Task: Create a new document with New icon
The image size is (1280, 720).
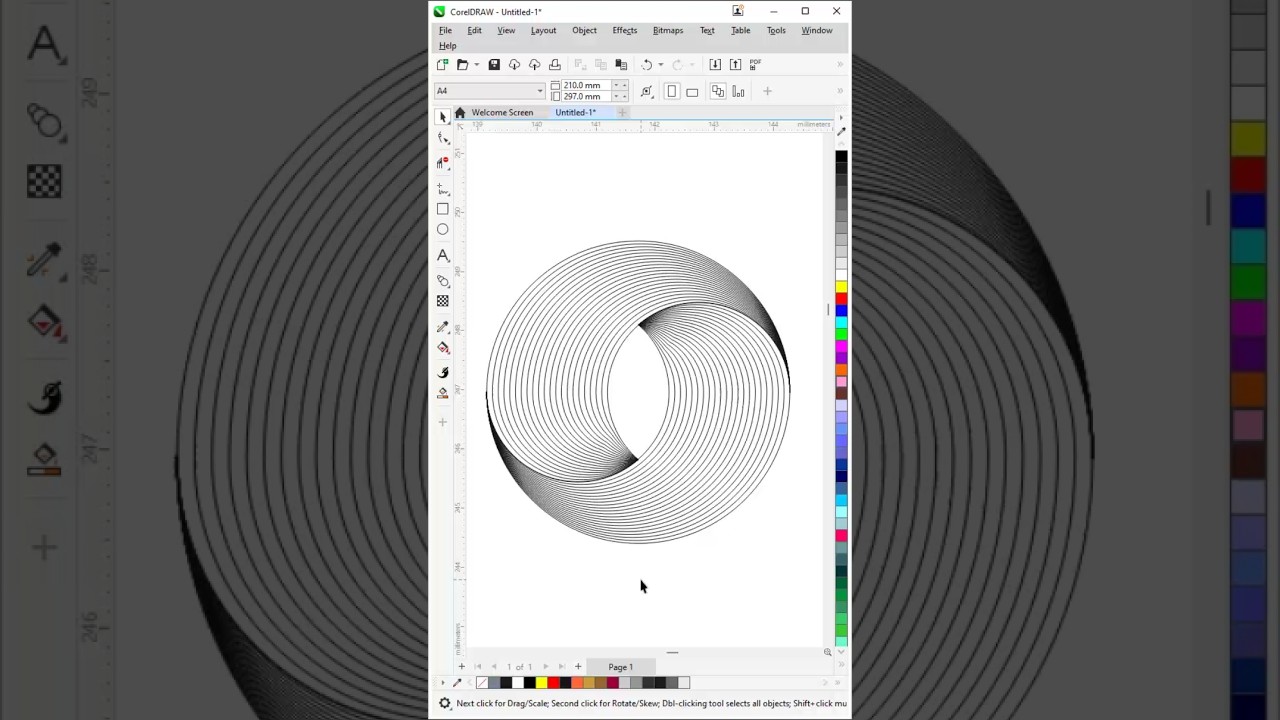Action: (x=443, y=65)
